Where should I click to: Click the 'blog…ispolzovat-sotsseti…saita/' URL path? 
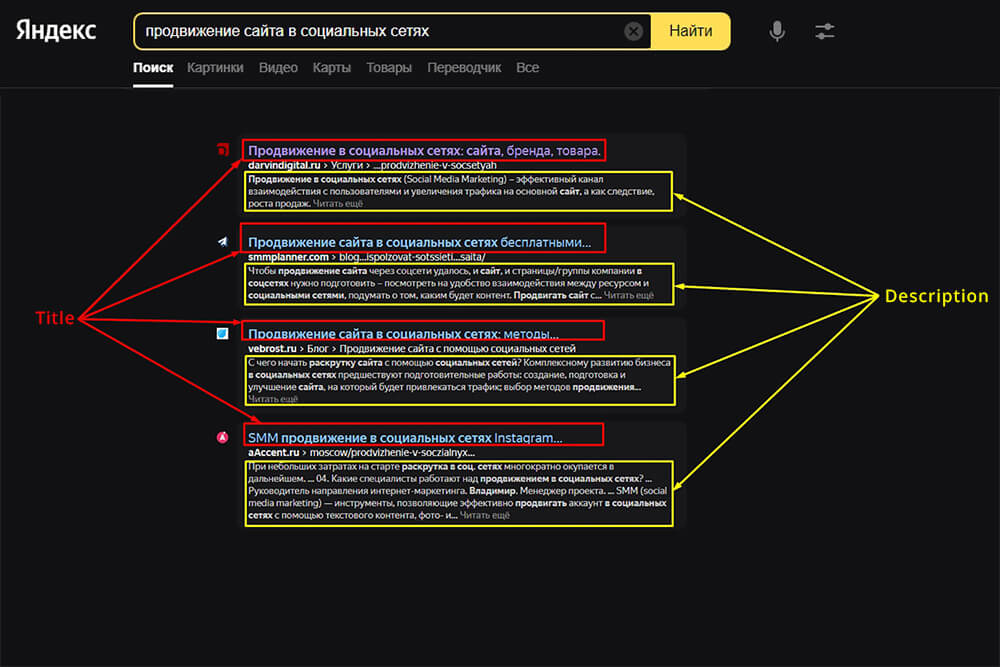(x=412, y=257)
